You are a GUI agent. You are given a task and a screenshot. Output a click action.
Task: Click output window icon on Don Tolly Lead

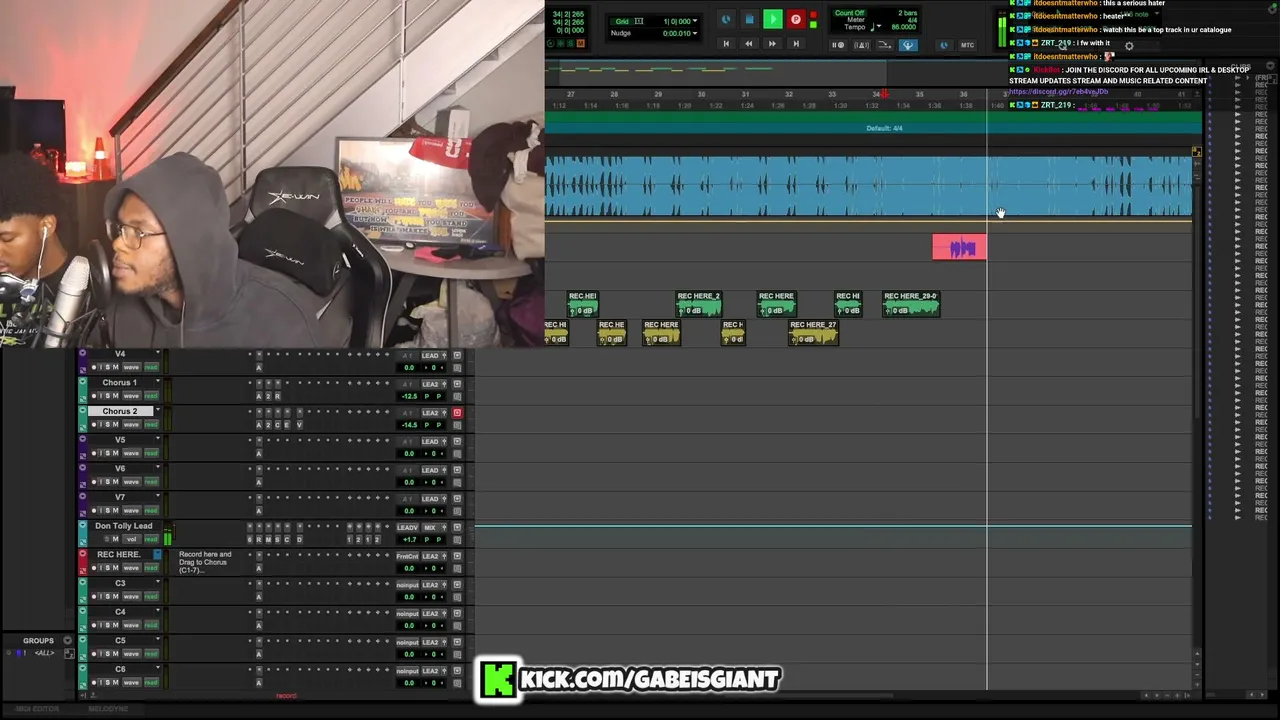(x=457, y=527)
